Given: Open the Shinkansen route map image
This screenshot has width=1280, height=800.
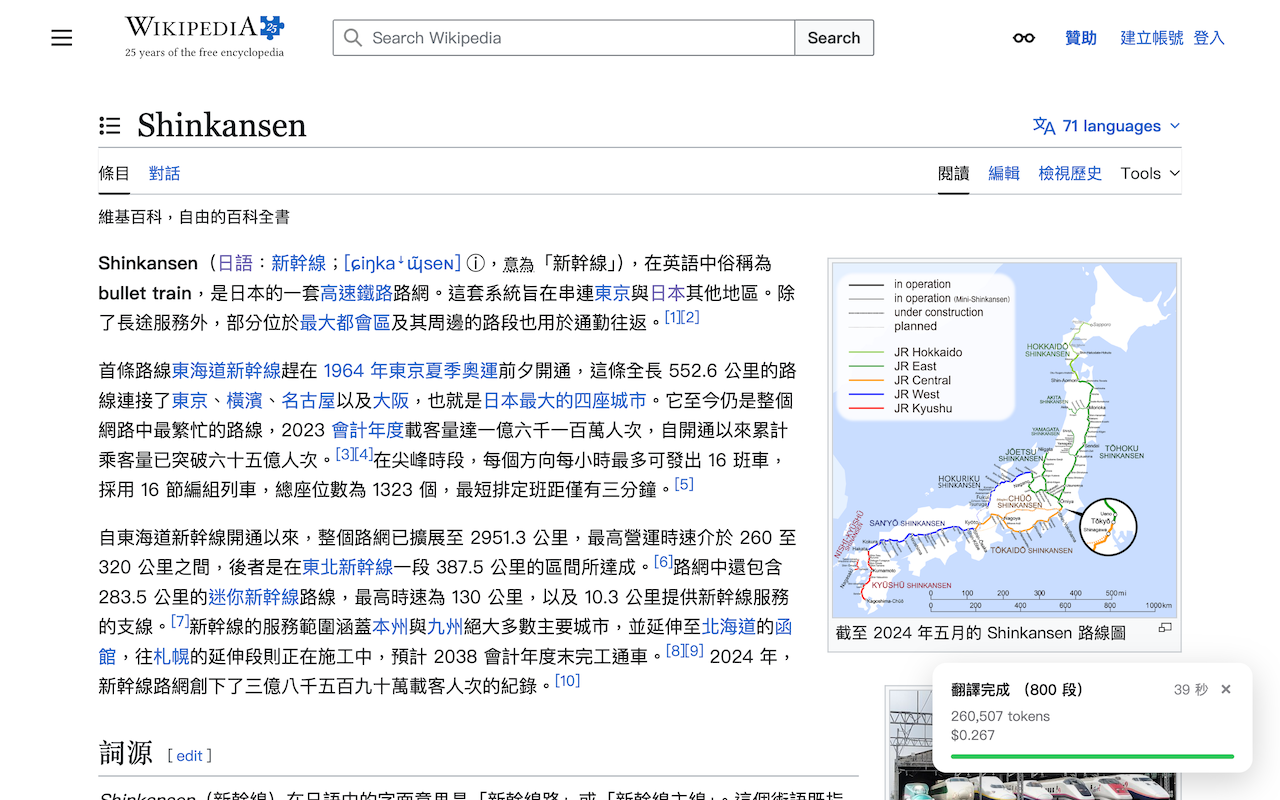Looking at the screenshot, I should [x=1004, y=440].
